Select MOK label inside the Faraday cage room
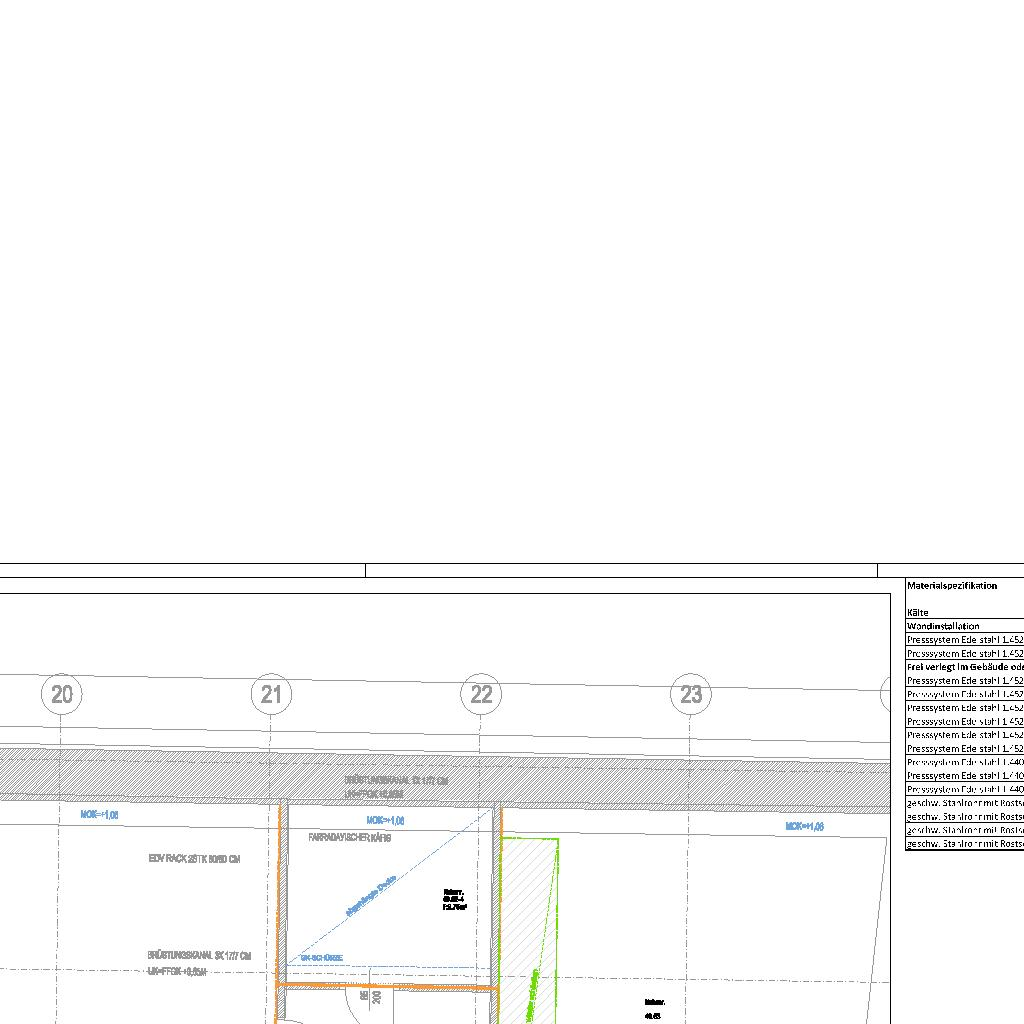Image resolution: width=1024 pixels, height=1024 pixels. click(385, 820)
